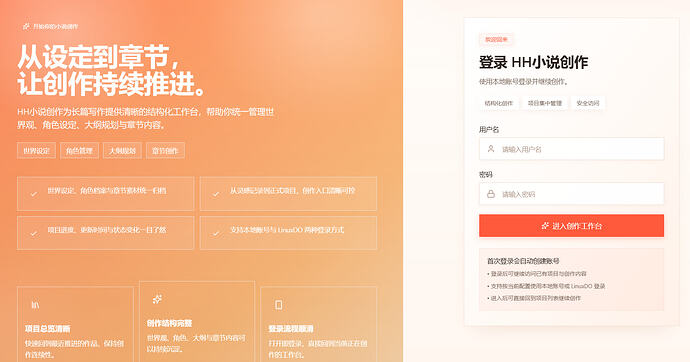The width and height of the screenshot is (690, 362).
Task: Click text 项目进度、更新时间与状态变化一目了然
Action: pos(107,230)
